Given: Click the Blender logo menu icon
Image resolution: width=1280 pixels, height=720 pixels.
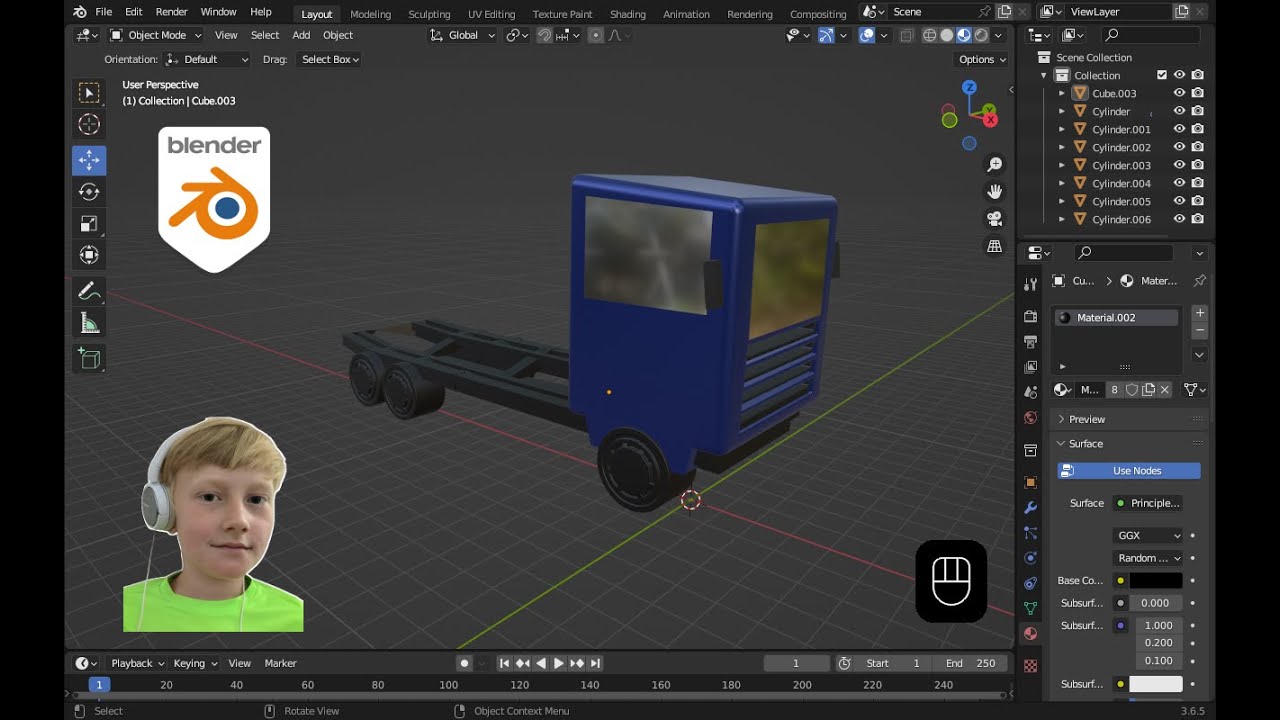Looking at the screenshot, I should 80,12.
